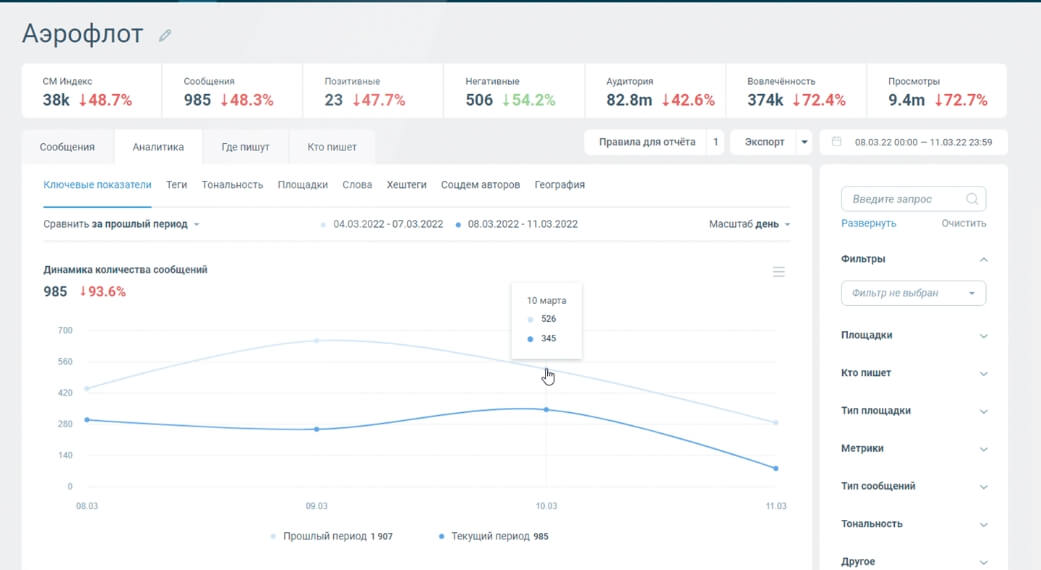The image size is (1041, 570).
Task: Toggle Текущий период series in legend
Action: (493, 536)
